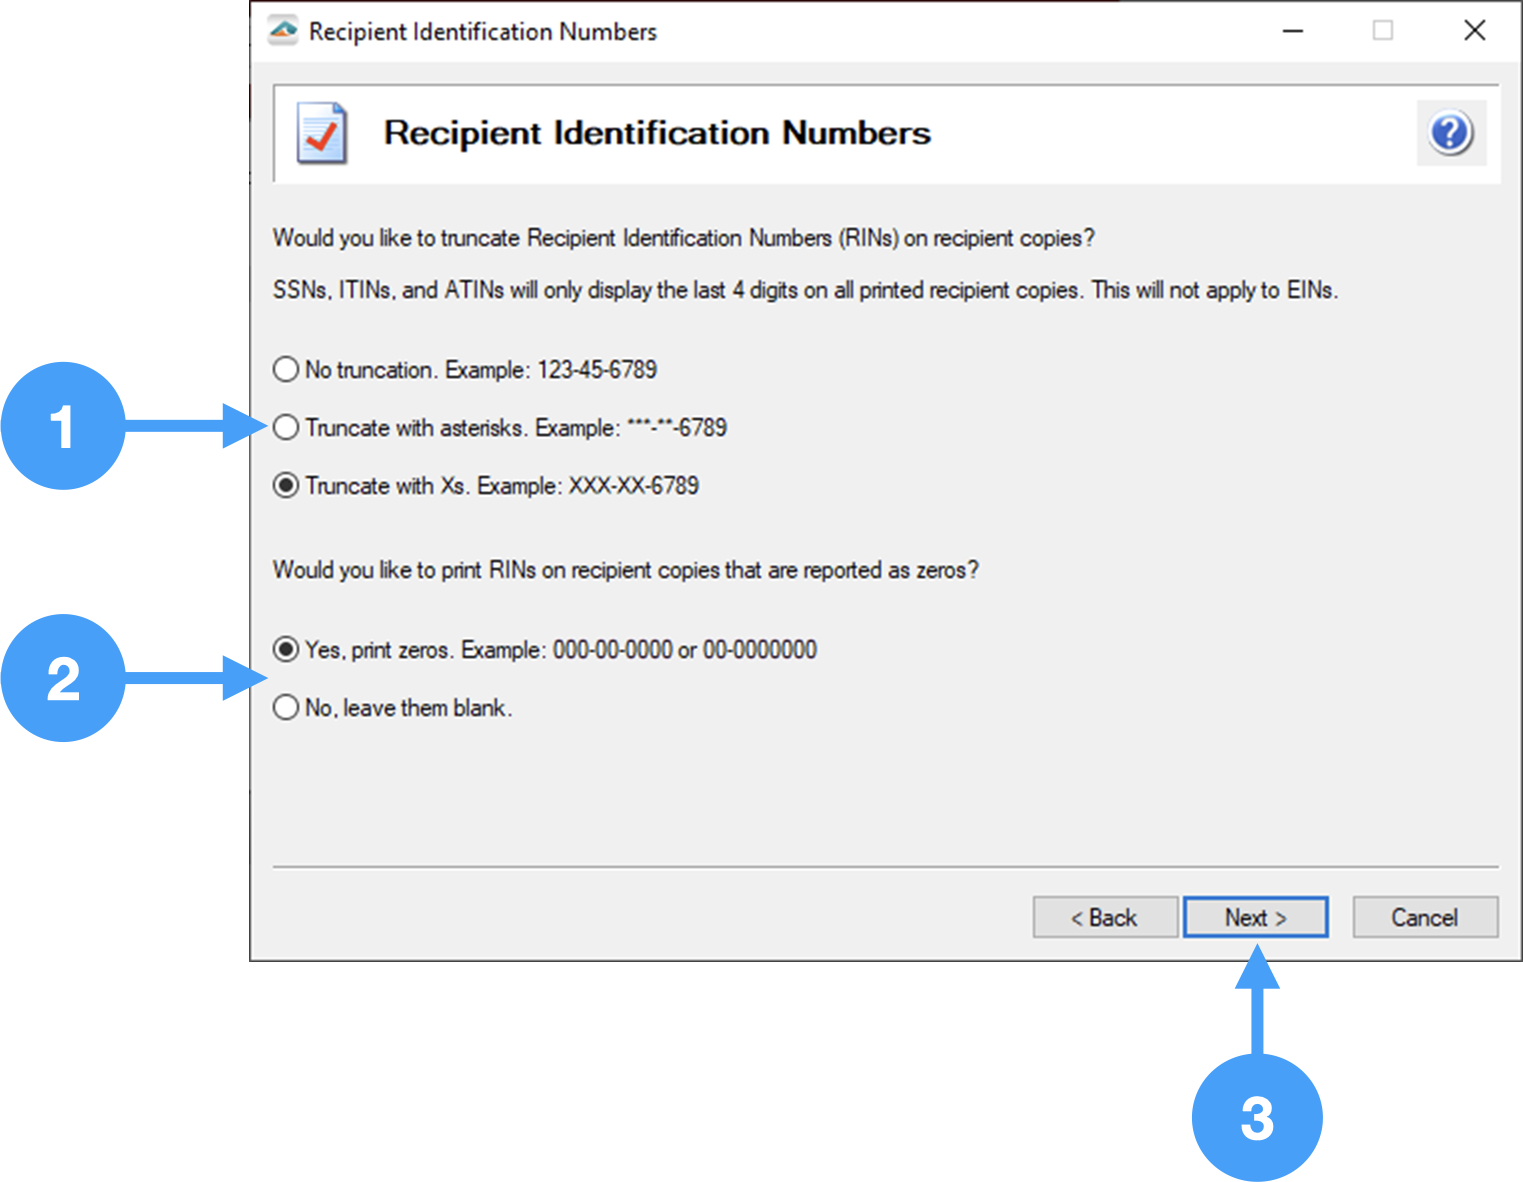Minimize the Recipient Identification Numbers window
The image size is (1523, 1182).
point(1293,31)
